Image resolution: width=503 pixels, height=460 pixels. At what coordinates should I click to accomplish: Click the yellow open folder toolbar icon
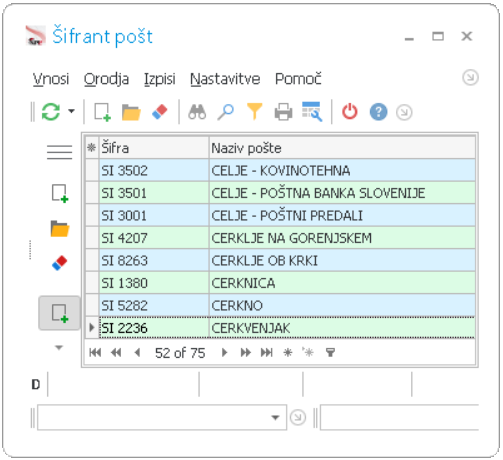click(x=131, y=112)
